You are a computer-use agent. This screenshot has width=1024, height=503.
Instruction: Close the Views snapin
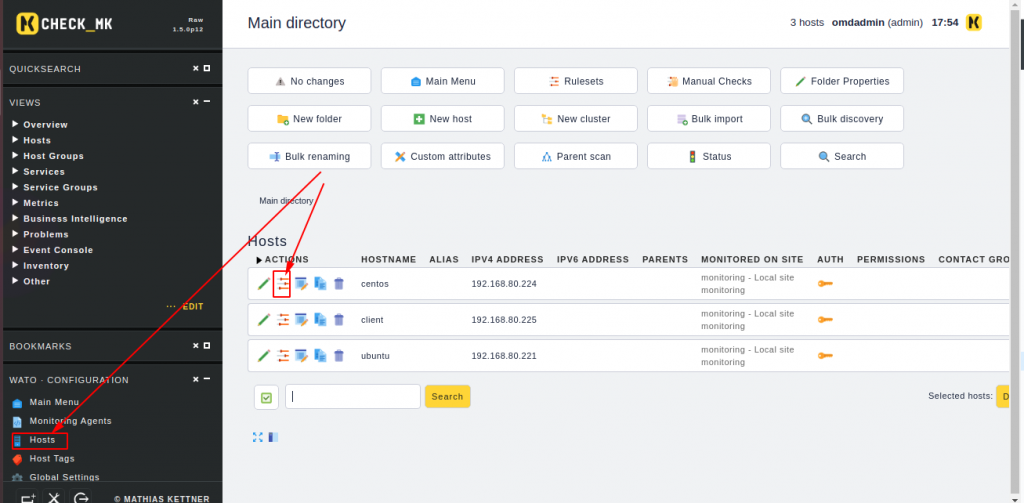[195, 102]
